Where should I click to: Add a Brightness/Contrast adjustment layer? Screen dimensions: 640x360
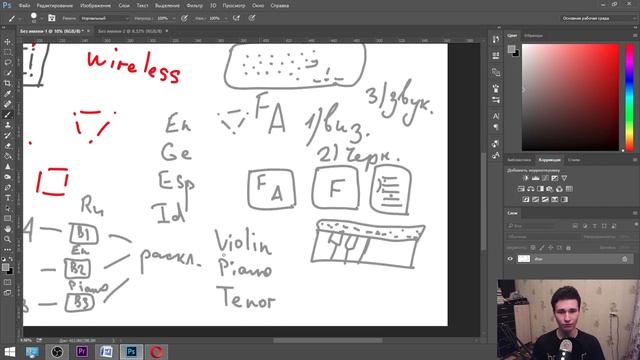pyautogui.click(x=525, y=178)
